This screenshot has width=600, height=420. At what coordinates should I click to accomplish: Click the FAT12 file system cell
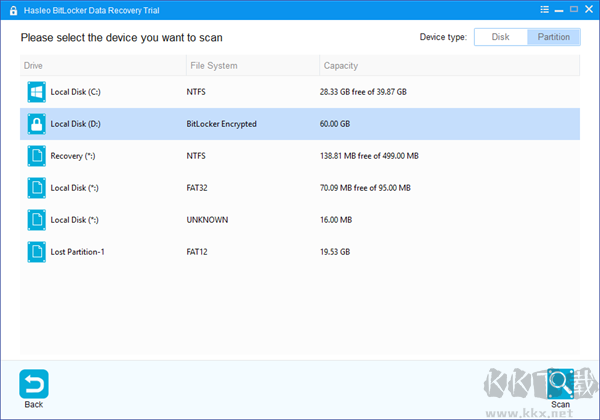point(197,252)
